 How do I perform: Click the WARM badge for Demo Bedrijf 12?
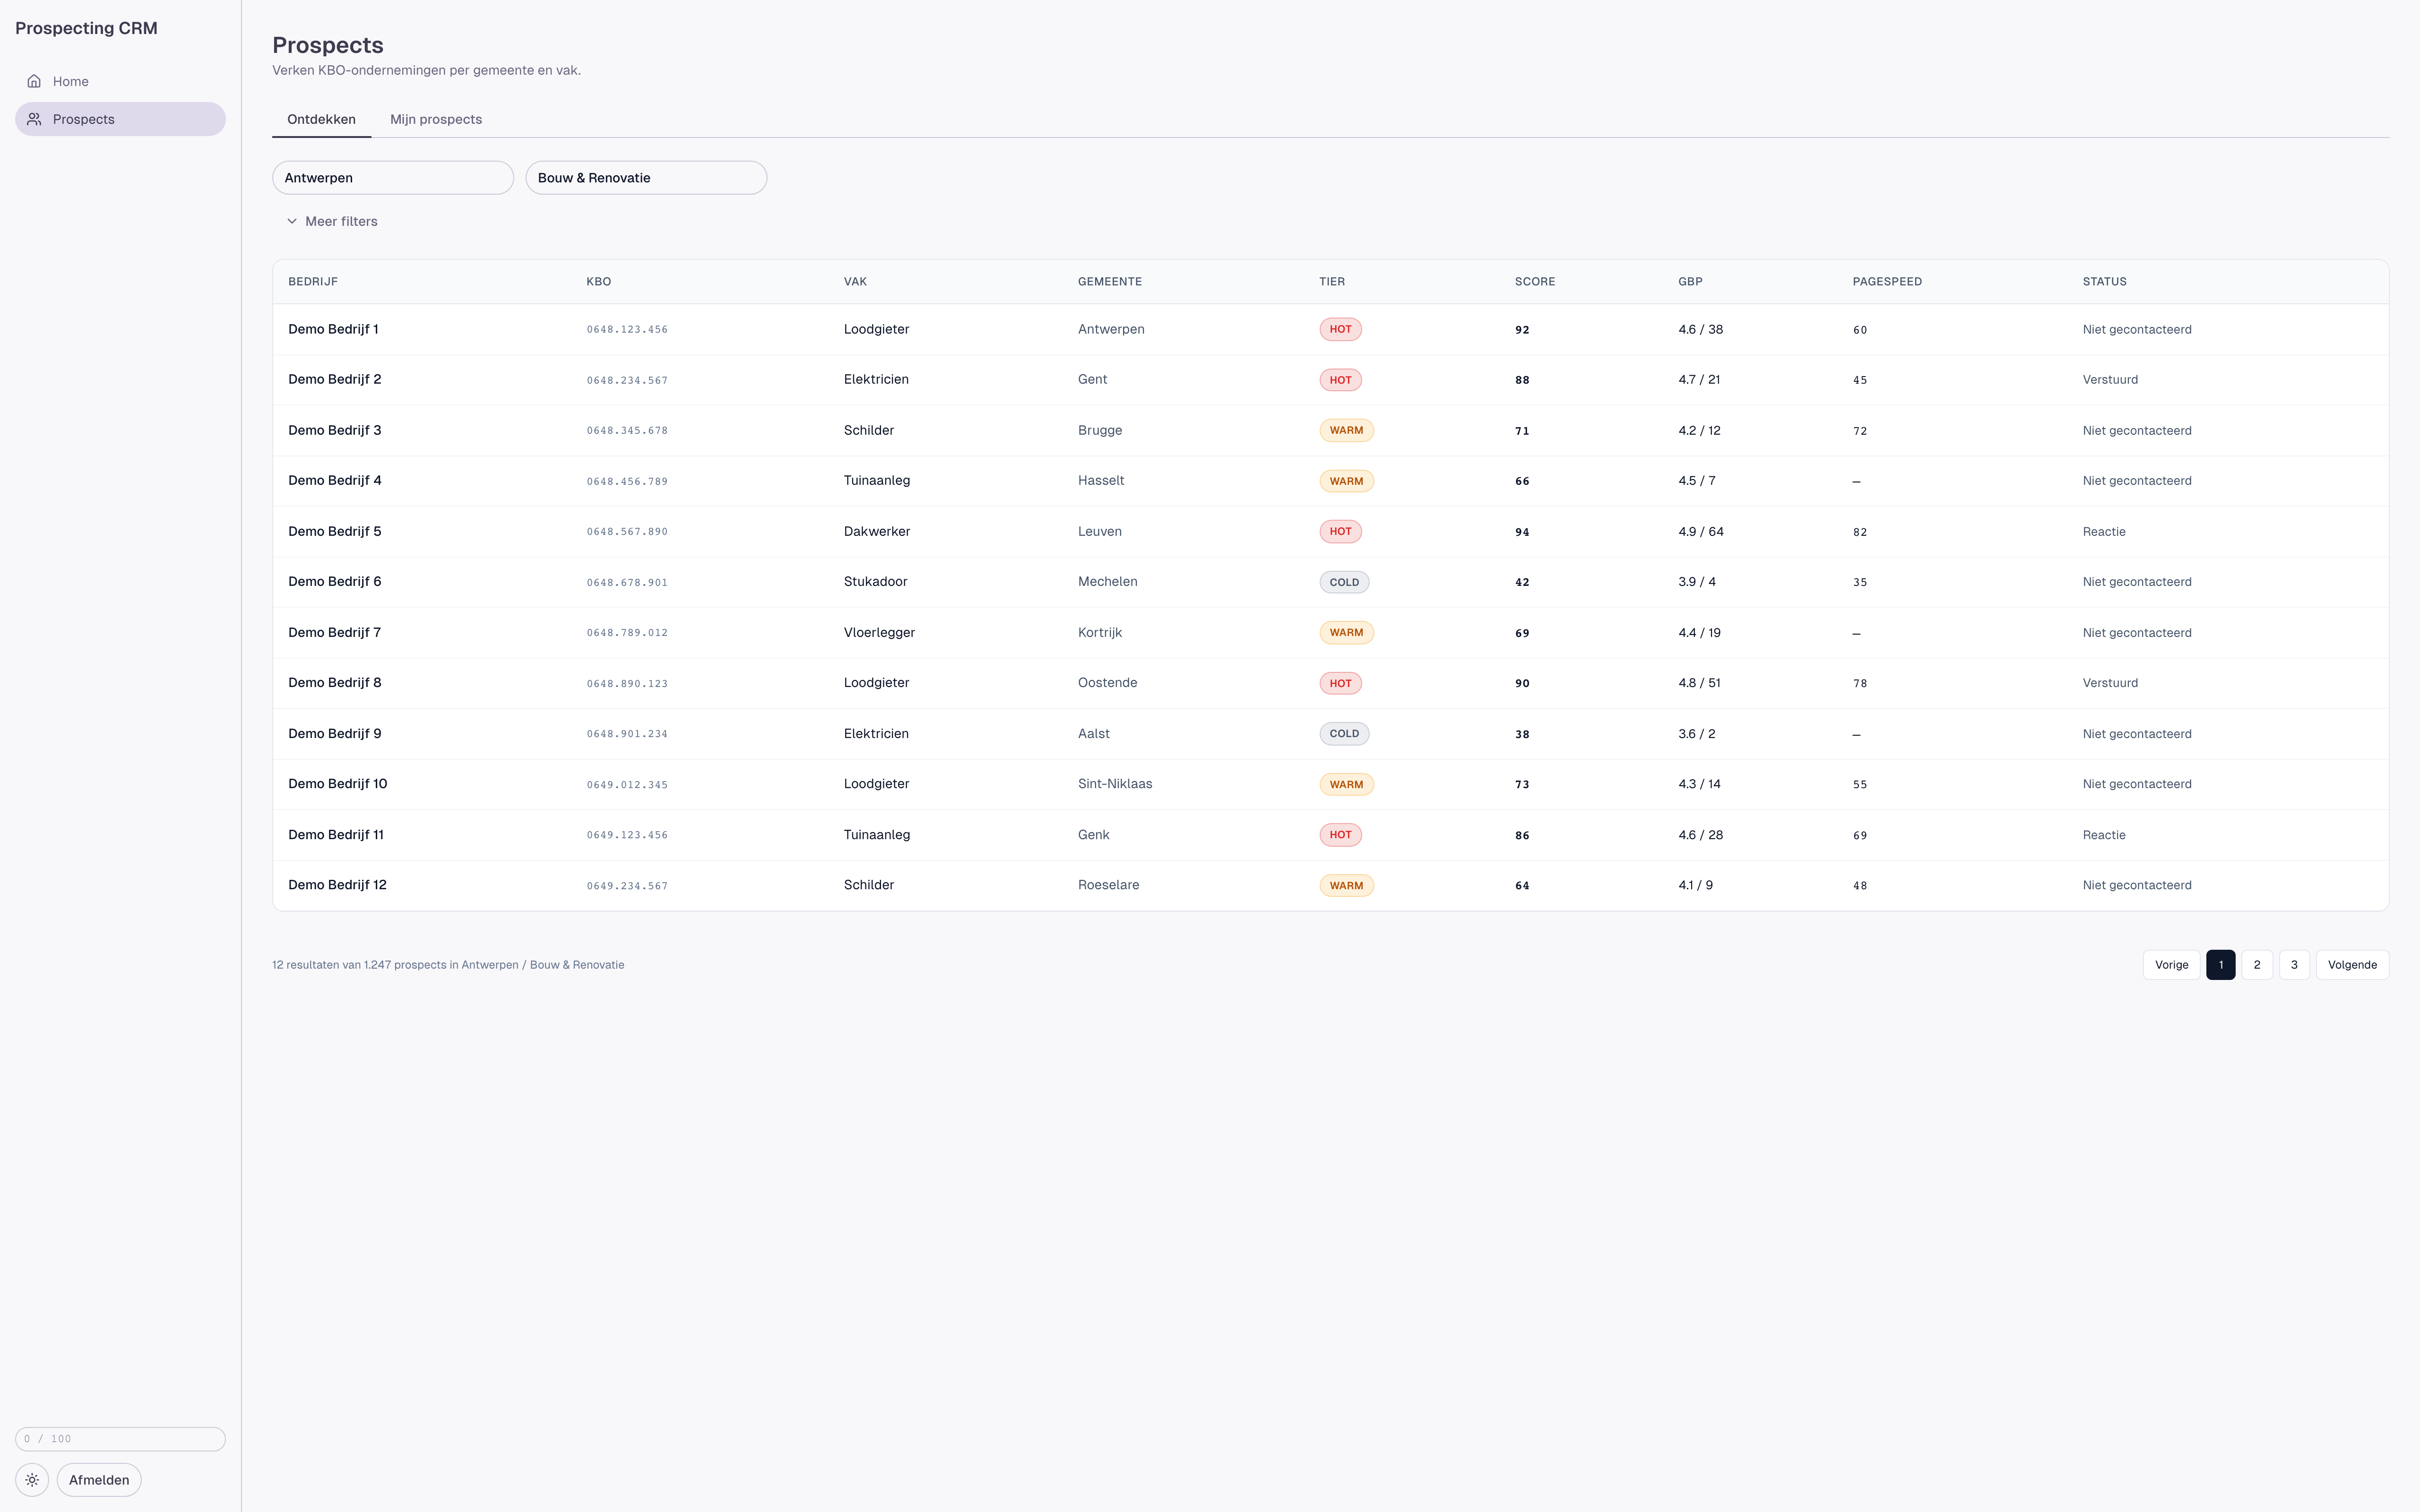pyautogui.click(x=1346, y=886)
